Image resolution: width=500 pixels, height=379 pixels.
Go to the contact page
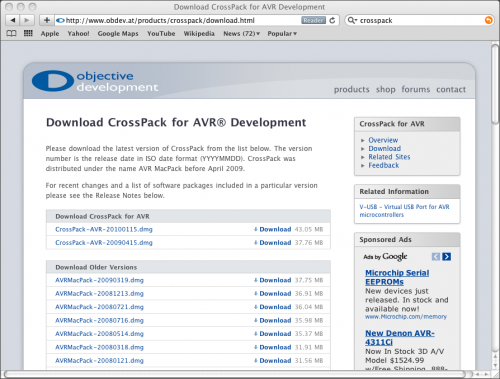click(x=451, y=89)
